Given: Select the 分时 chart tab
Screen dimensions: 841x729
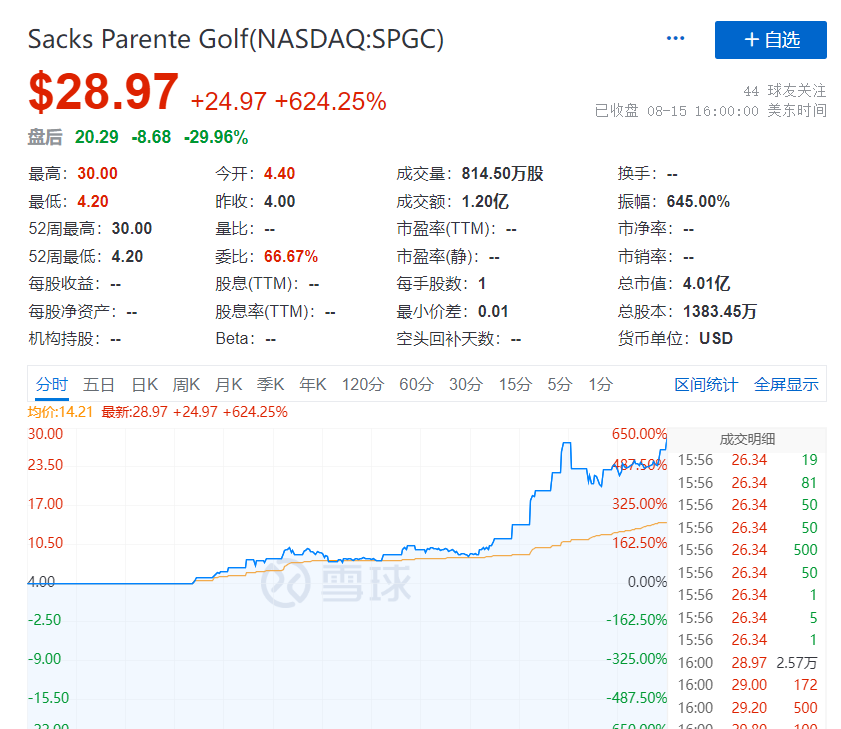Looking at the screenshot, I should click(52, 384).
